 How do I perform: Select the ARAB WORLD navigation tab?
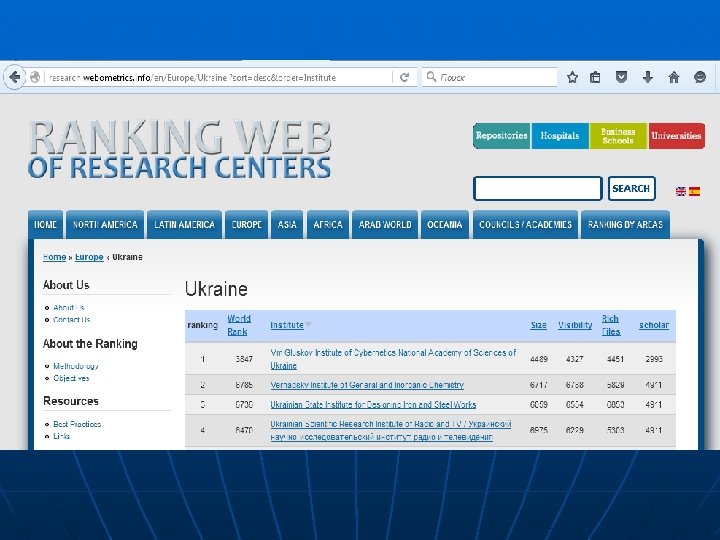385,225
